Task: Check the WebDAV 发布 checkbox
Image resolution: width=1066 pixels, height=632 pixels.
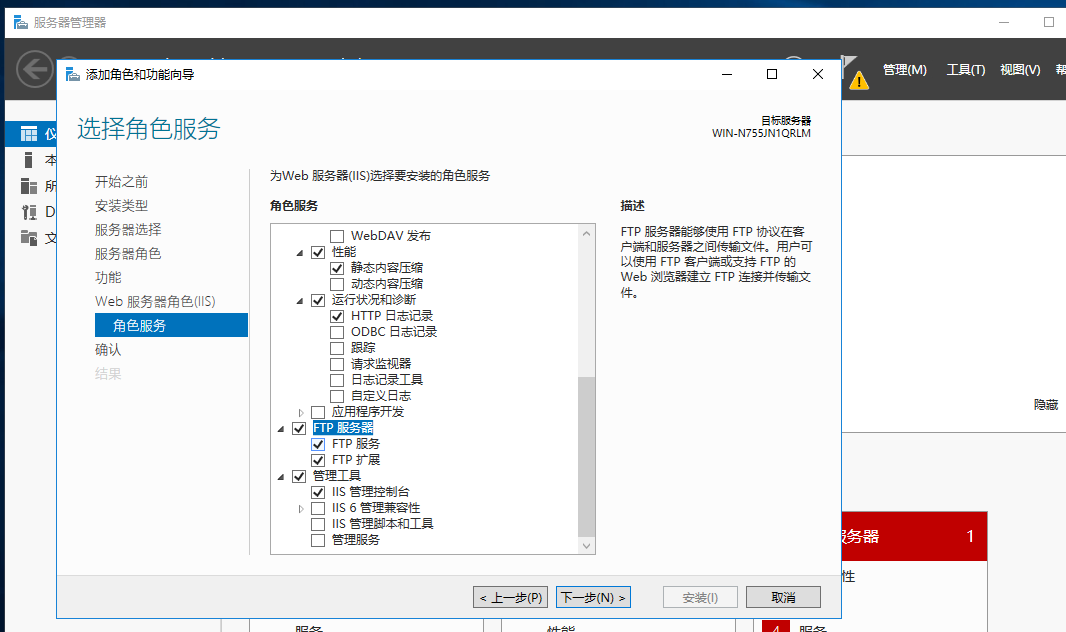Action: 337,236
